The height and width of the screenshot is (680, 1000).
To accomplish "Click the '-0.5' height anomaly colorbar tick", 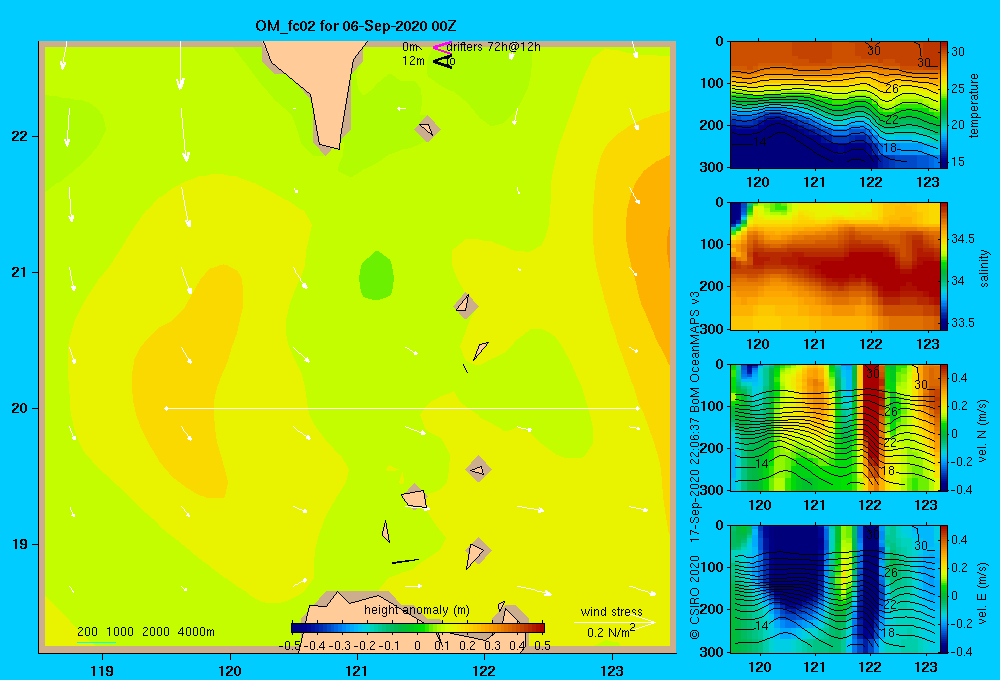I will [x=290, y=646].
